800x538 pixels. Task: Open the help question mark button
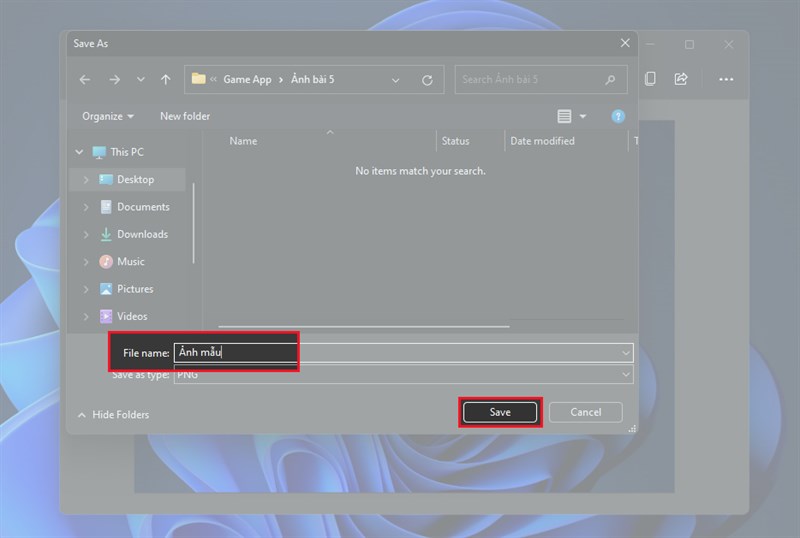(618, 116)
